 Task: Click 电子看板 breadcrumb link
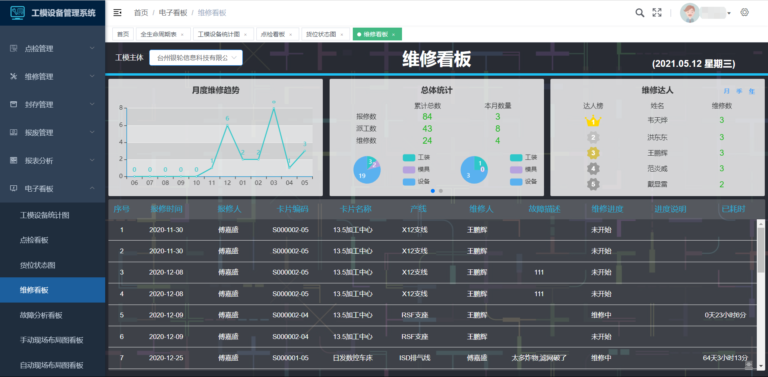click(173, 13)
